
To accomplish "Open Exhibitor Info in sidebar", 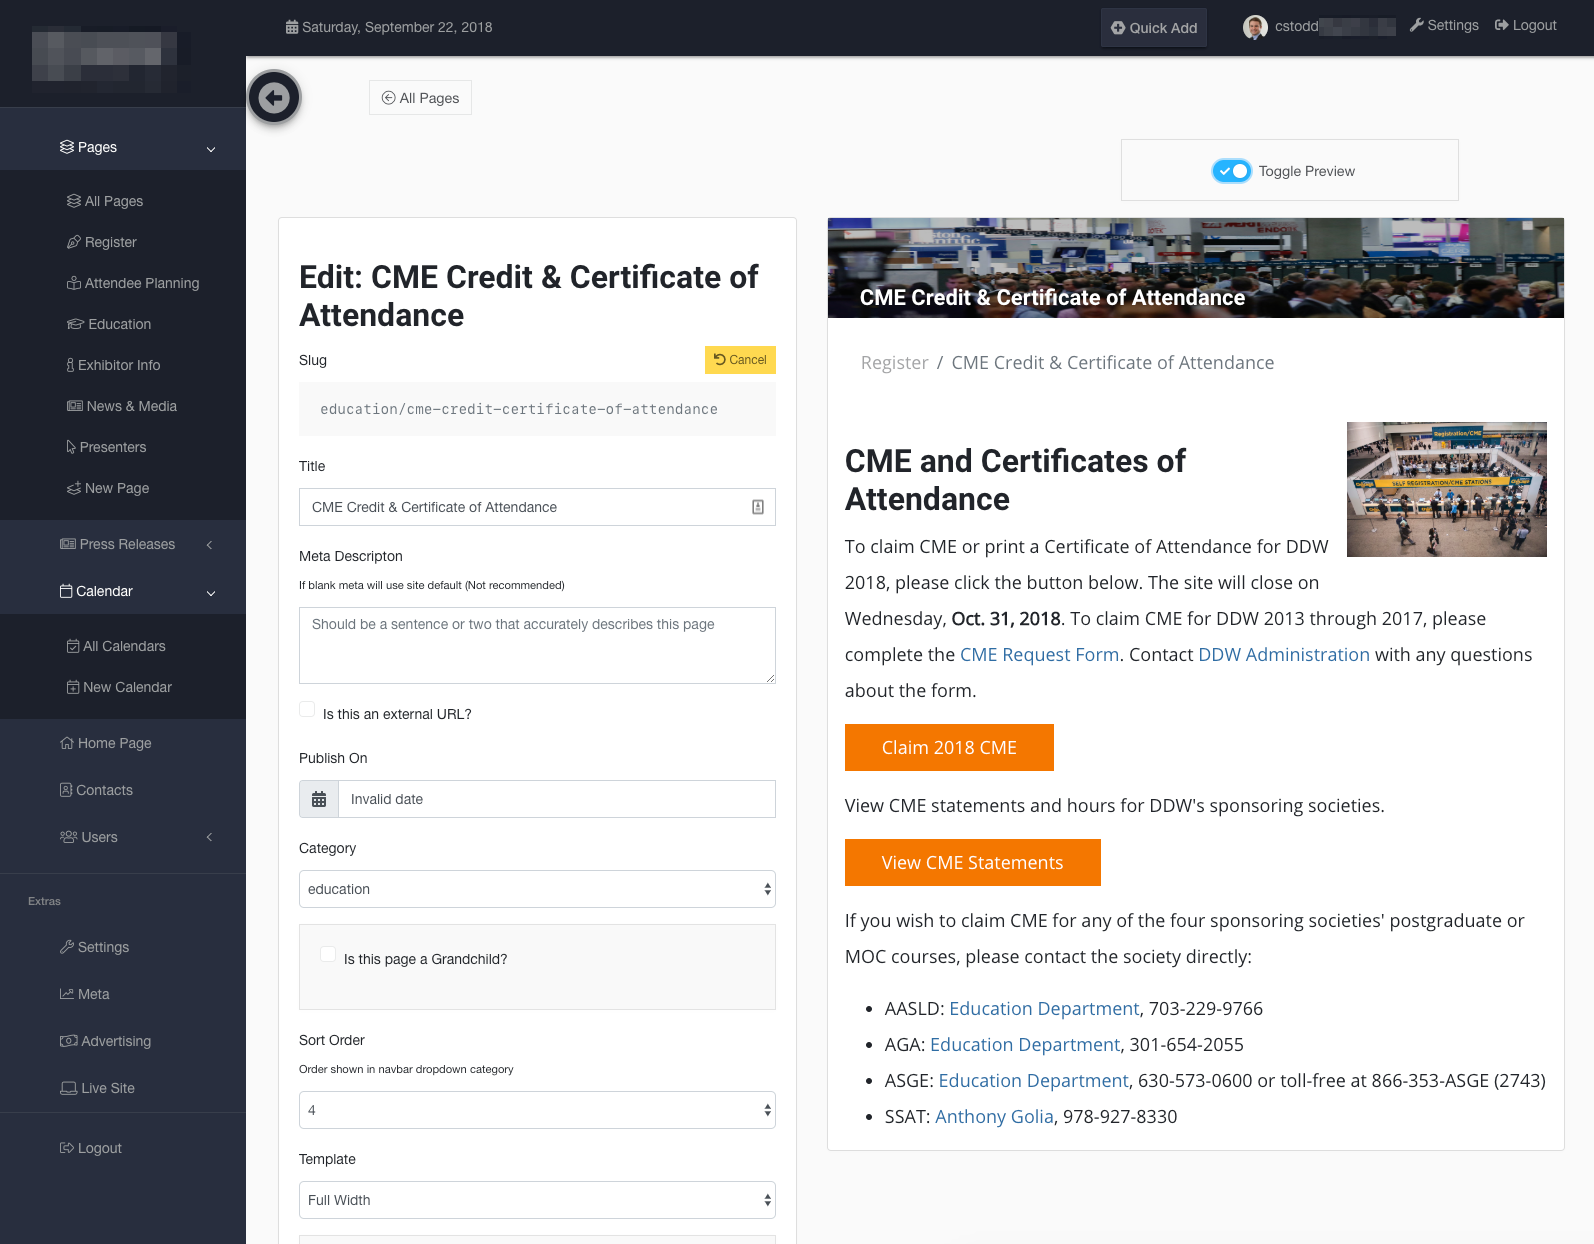I will pos(113,365).
